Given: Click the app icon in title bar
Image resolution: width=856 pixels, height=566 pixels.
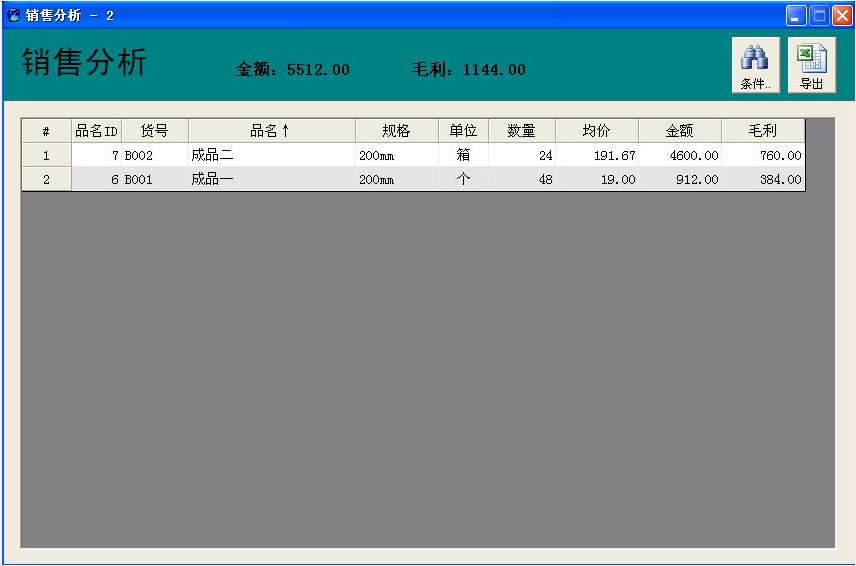Looking at the screenshot, I should click(x=13, y=15).
